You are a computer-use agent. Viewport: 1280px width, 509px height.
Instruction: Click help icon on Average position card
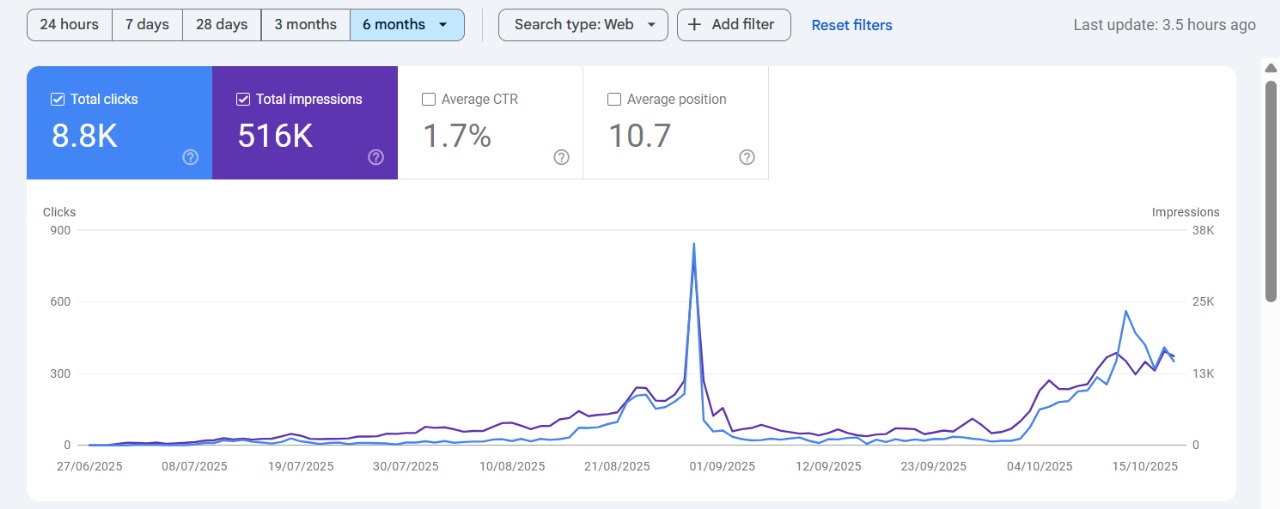click(746, 157)
